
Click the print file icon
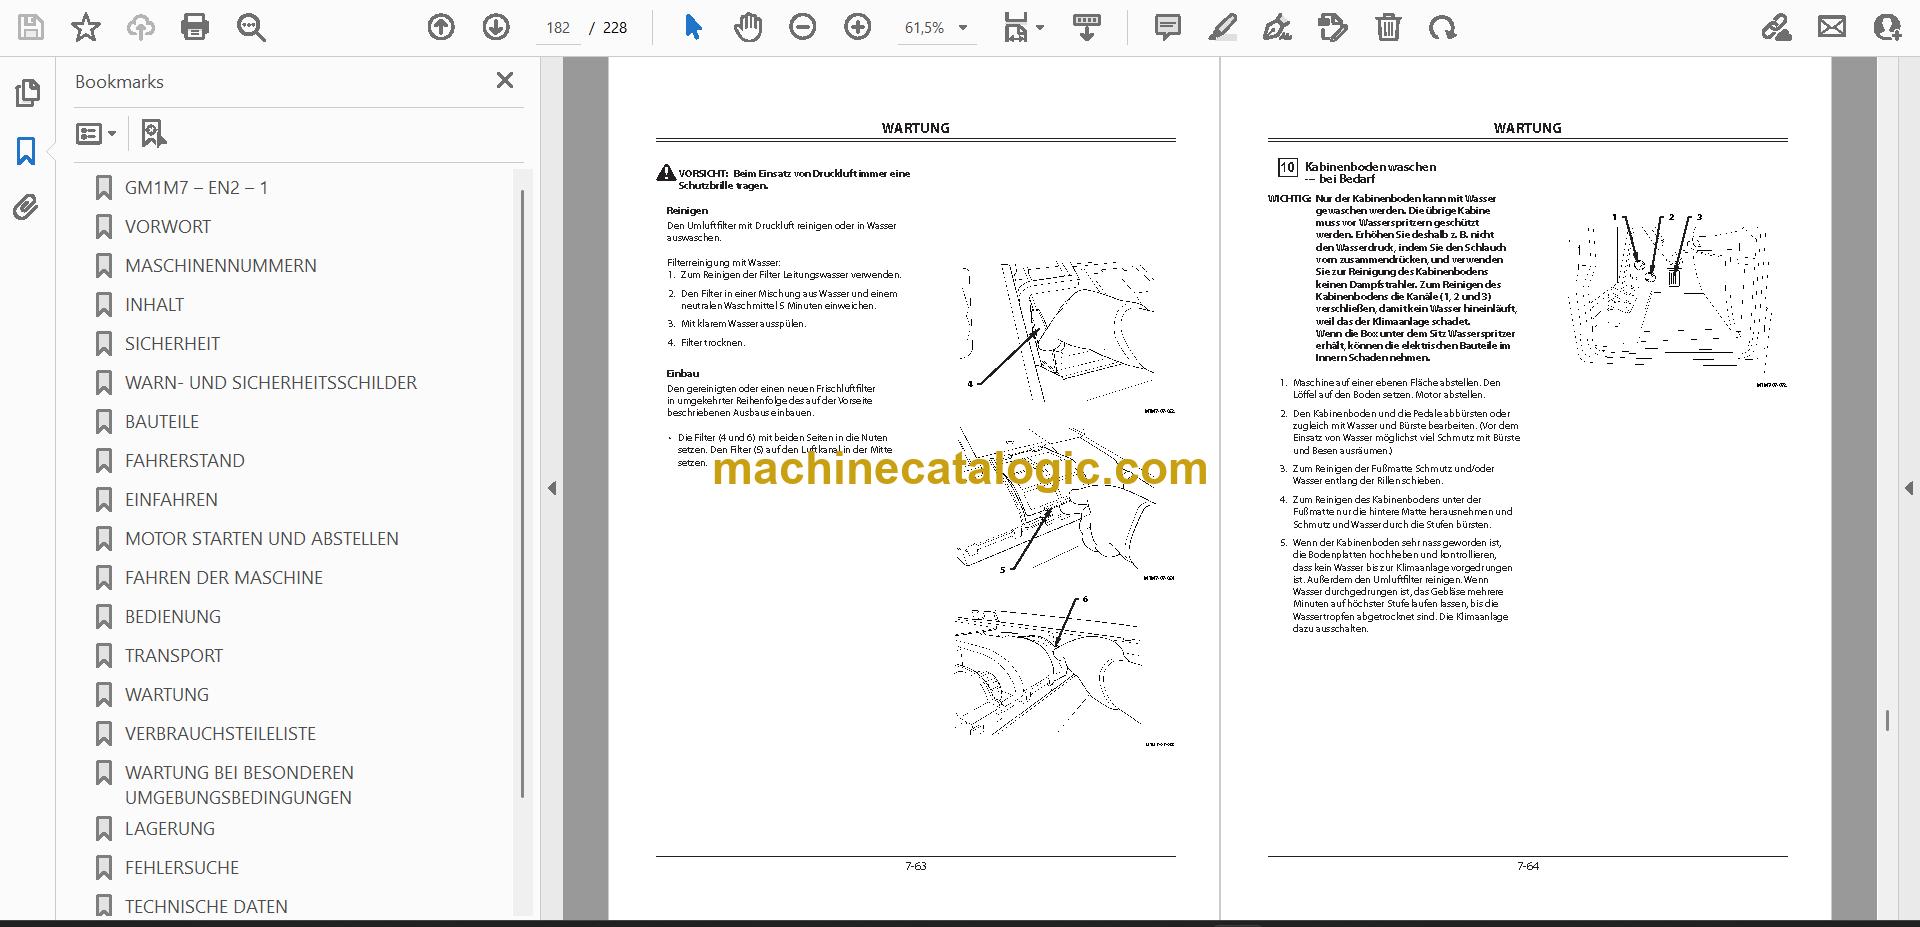[x=195, y=27]
